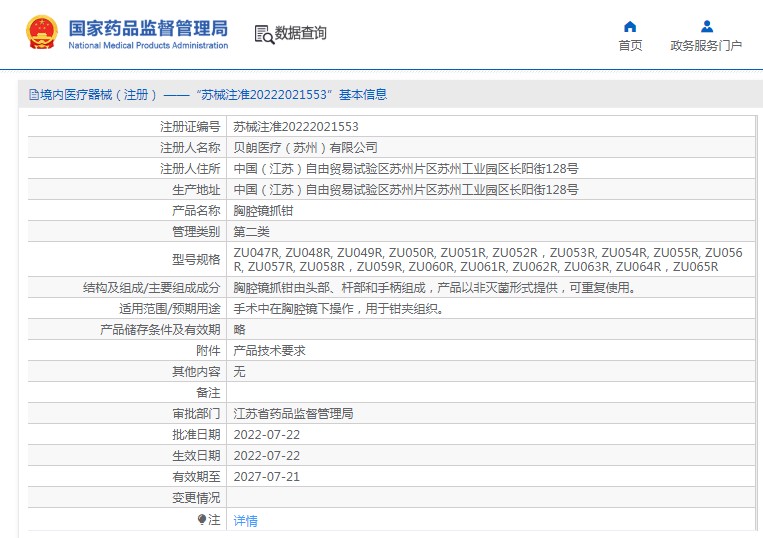Click National Medical Products Administration subtitle
The width and height of the screenshot is (763, 538).
148,45
